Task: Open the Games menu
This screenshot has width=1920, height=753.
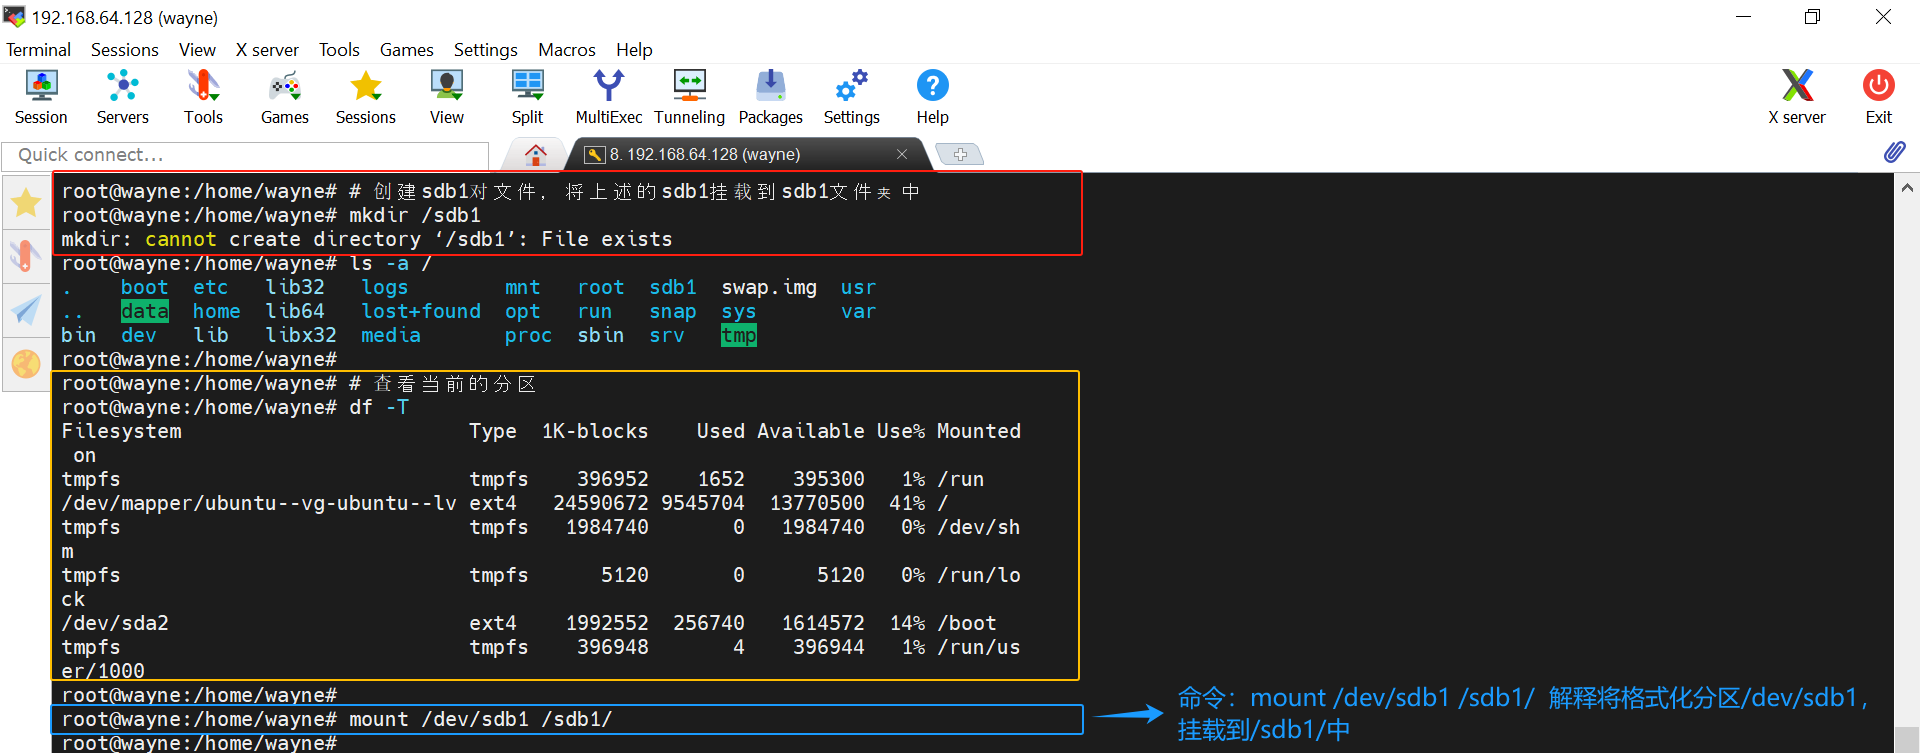Action: pyautogui.click(x=407, y=50)
